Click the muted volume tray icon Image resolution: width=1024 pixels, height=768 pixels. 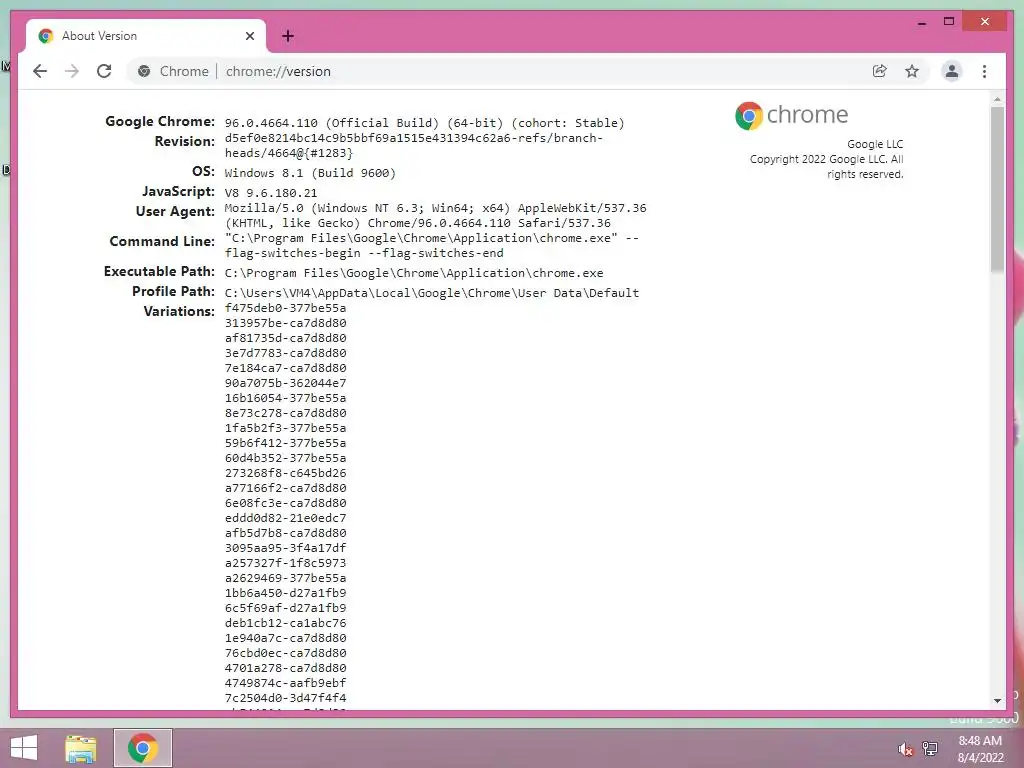[x=906, y=749]
